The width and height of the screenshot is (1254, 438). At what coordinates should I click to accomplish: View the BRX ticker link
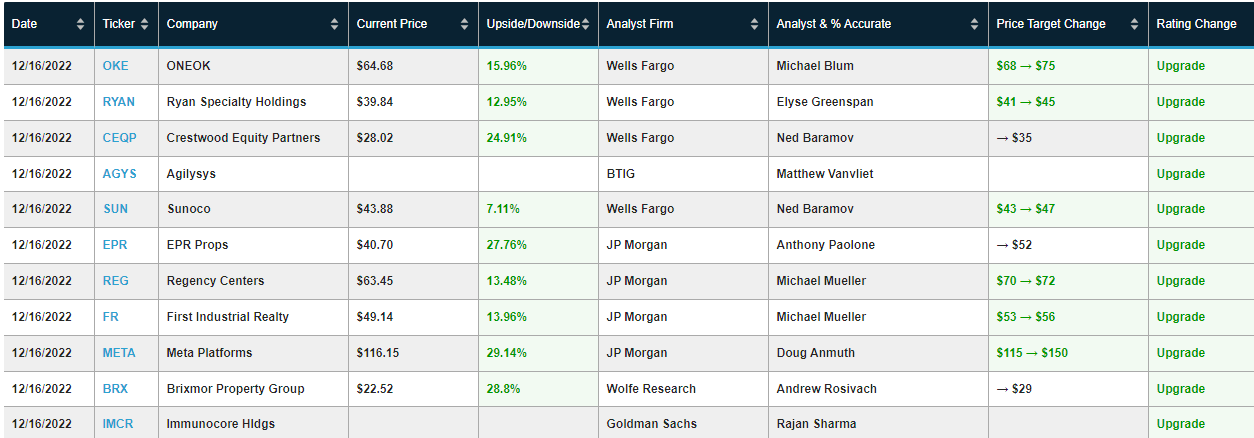coord(116,389)
